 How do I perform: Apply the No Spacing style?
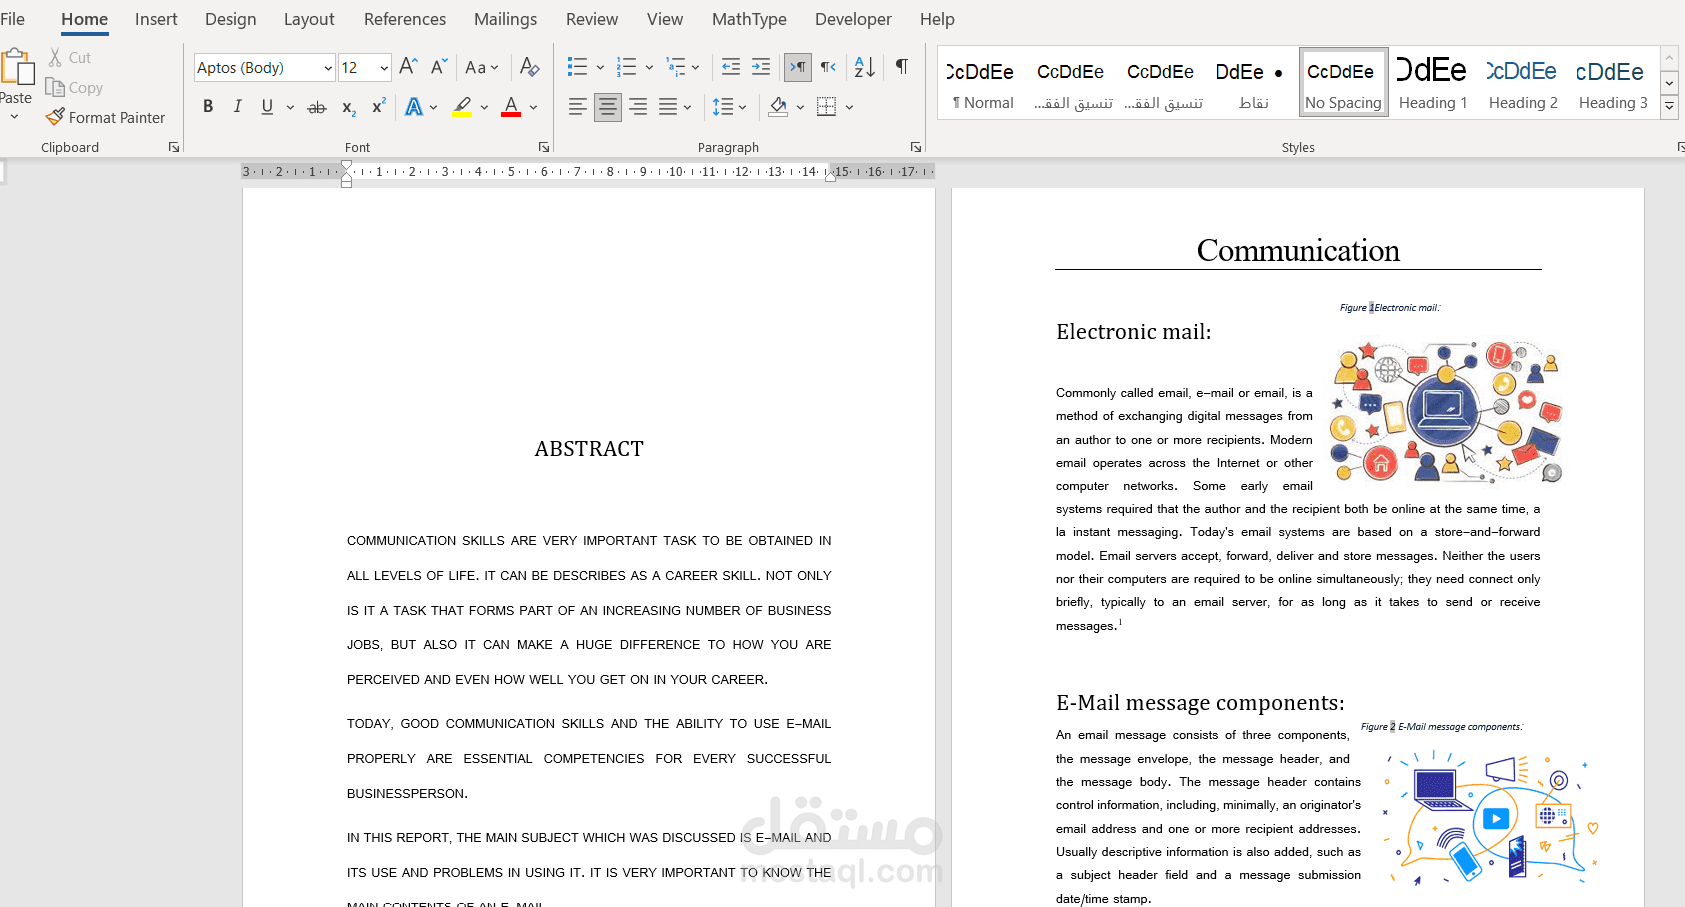coord(1343,83)
